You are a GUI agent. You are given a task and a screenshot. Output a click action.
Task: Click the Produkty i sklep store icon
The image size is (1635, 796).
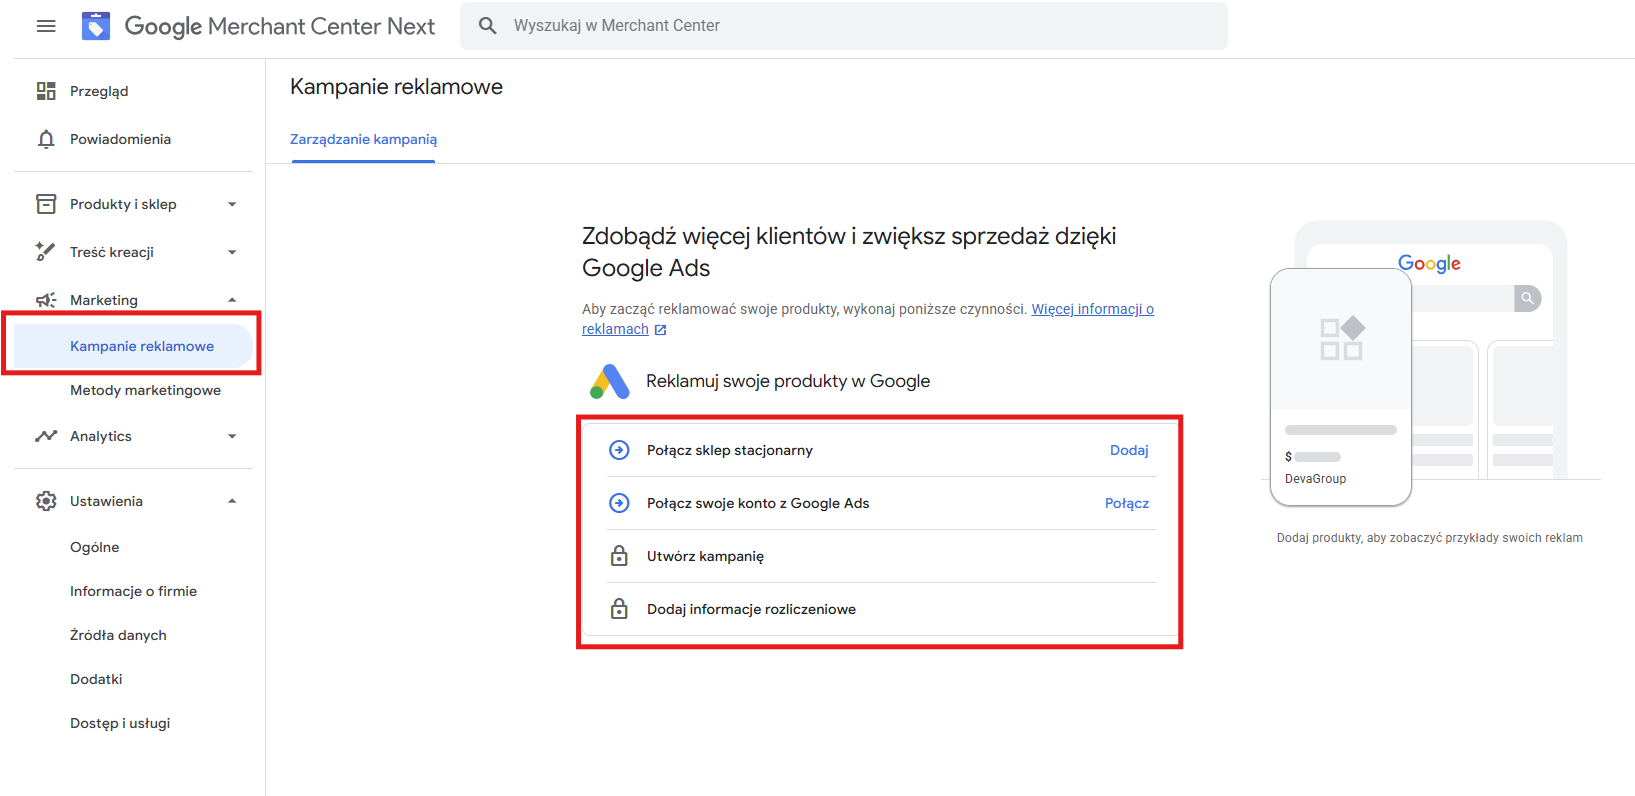[46, 204]
